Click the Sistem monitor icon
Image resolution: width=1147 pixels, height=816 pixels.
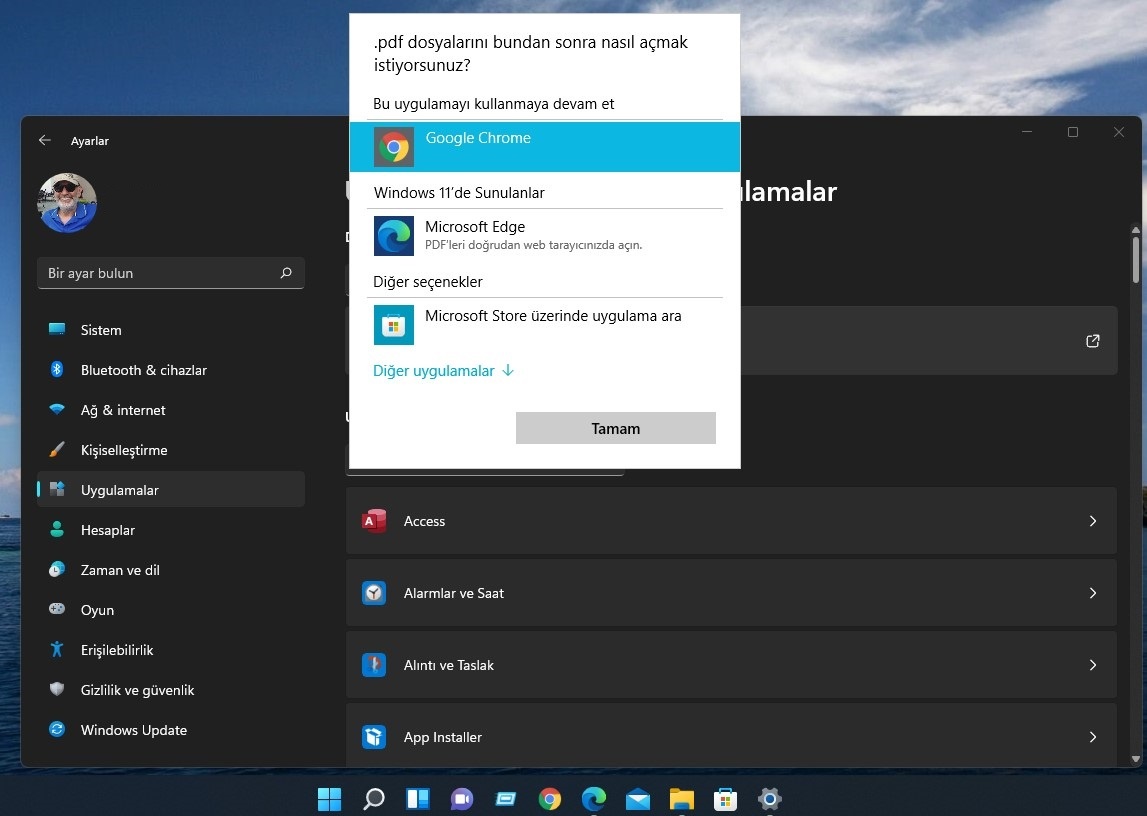click(x=57, y=329)
